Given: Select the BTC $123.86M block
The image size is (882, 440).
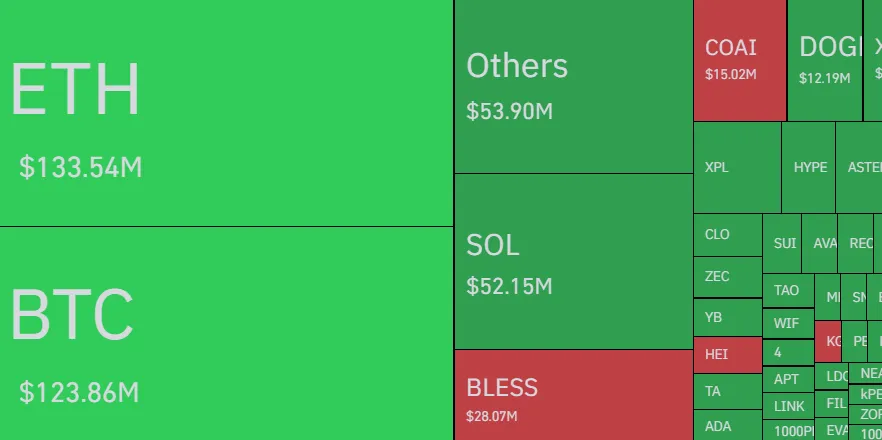Looking at the screenshot, I should (226, 333).
